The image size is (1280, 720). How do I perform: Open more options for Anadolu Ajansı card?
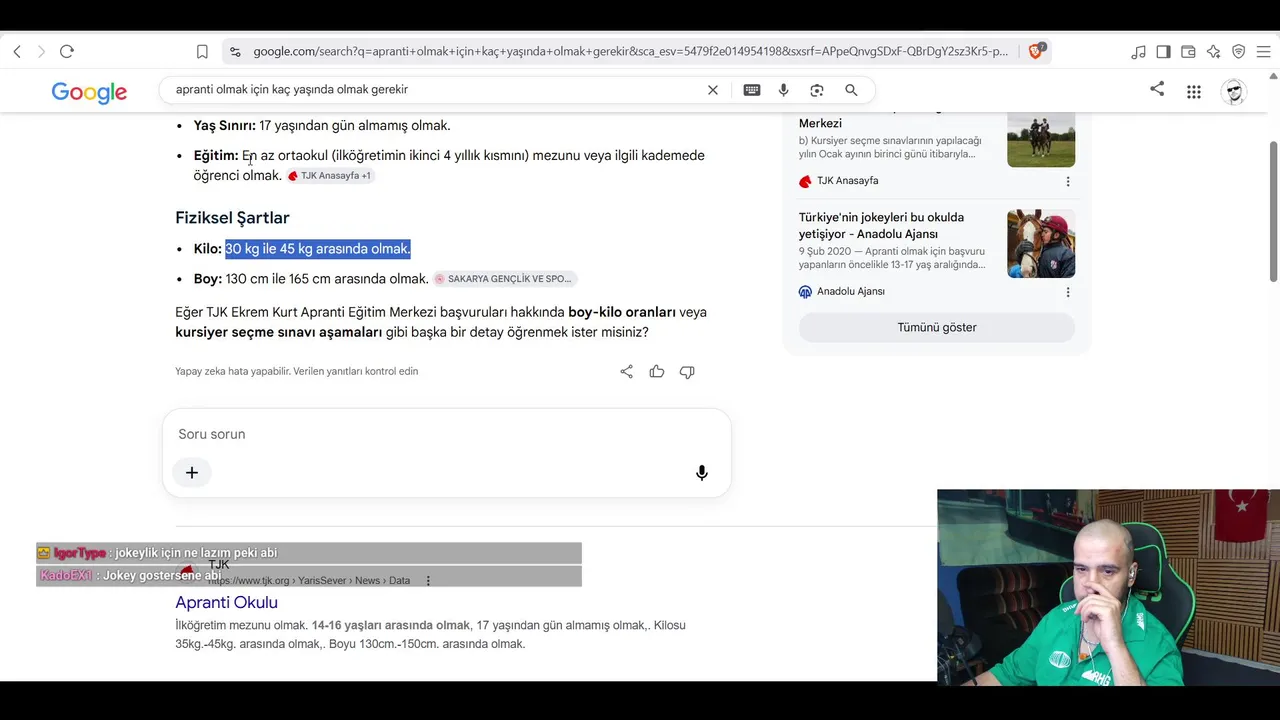pos(1068,292)
